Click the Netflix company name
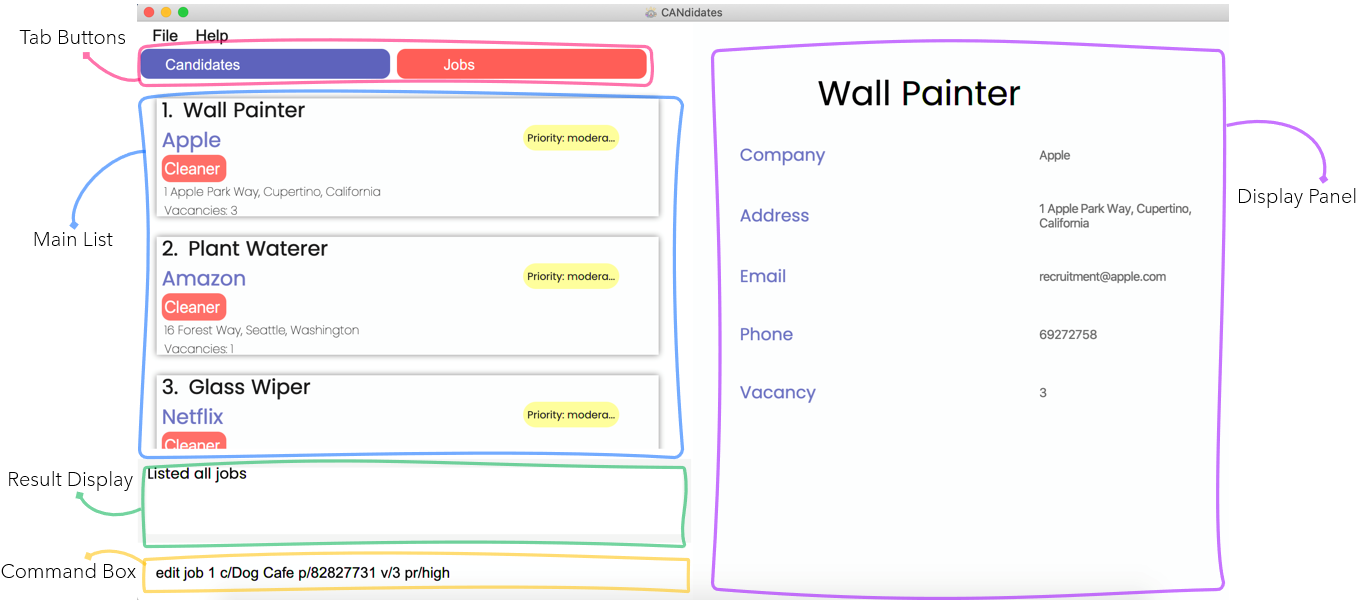 click(x=193, y=417)
